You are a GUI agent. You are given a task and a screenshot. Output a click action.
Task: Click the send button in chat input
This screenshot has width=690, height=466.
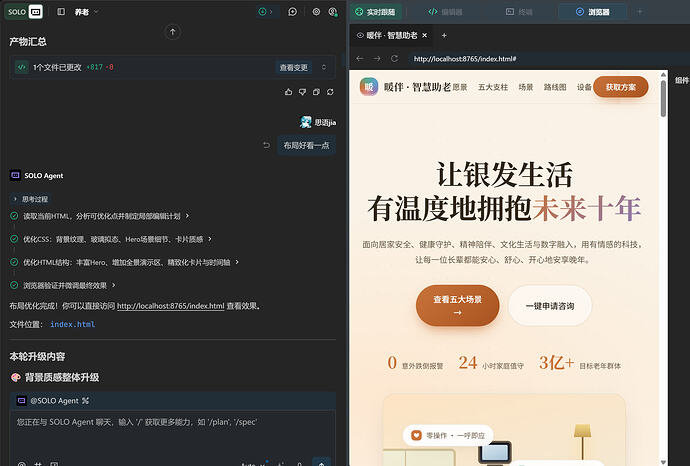tap(322, 462)
